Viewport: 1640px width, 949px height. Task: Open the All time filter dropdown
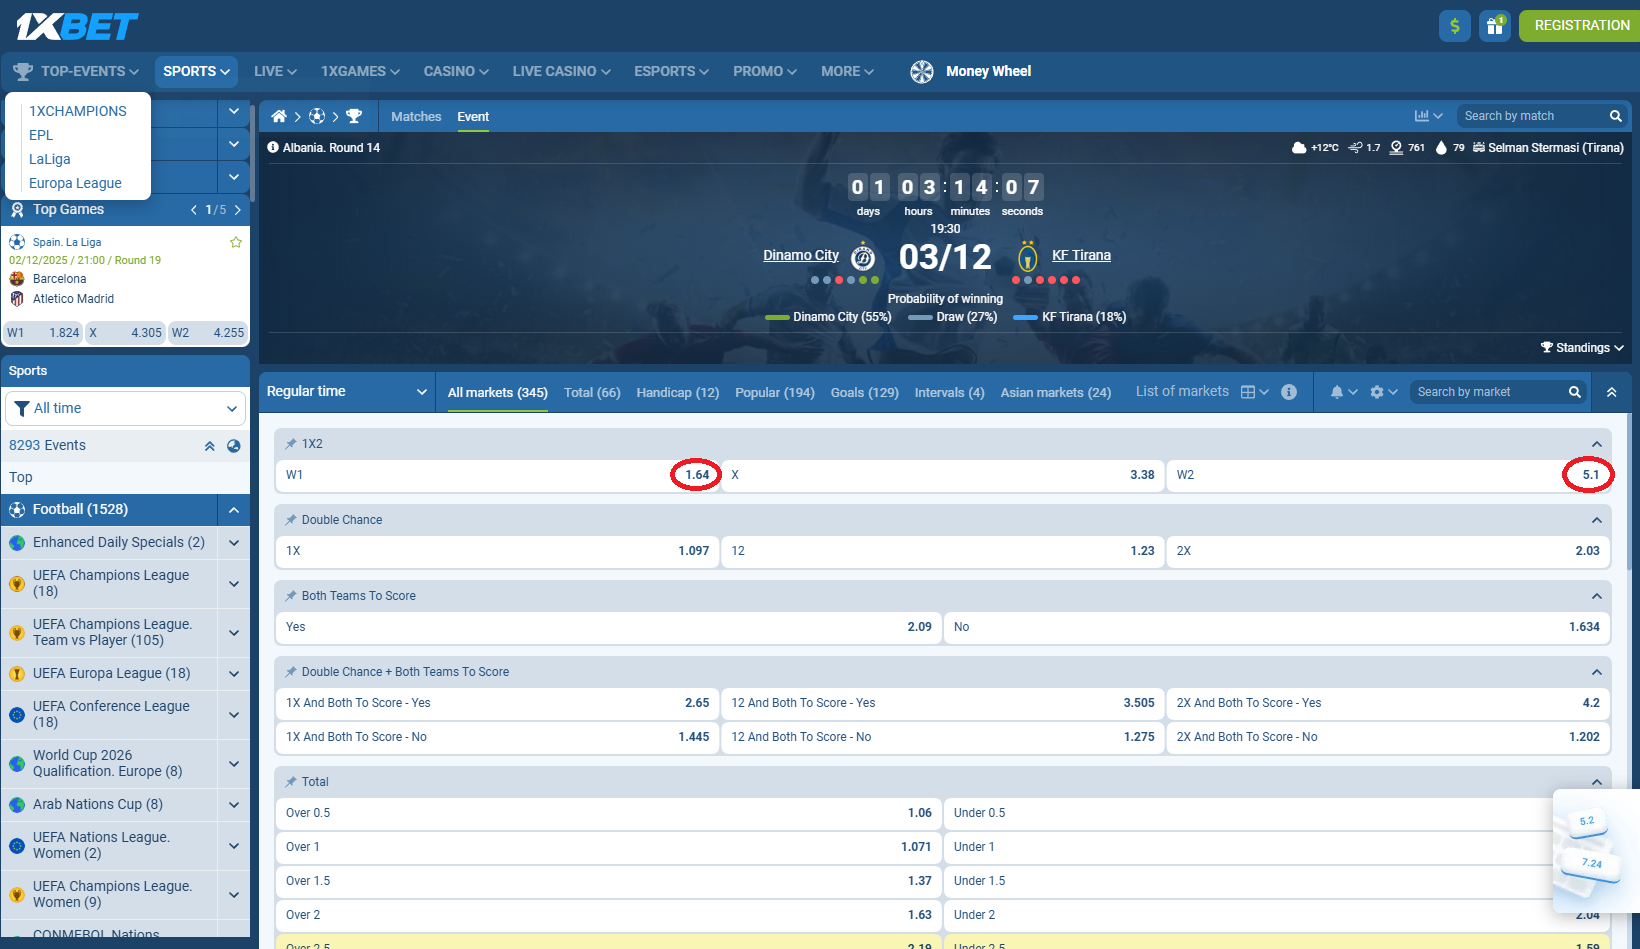(126, 408)
